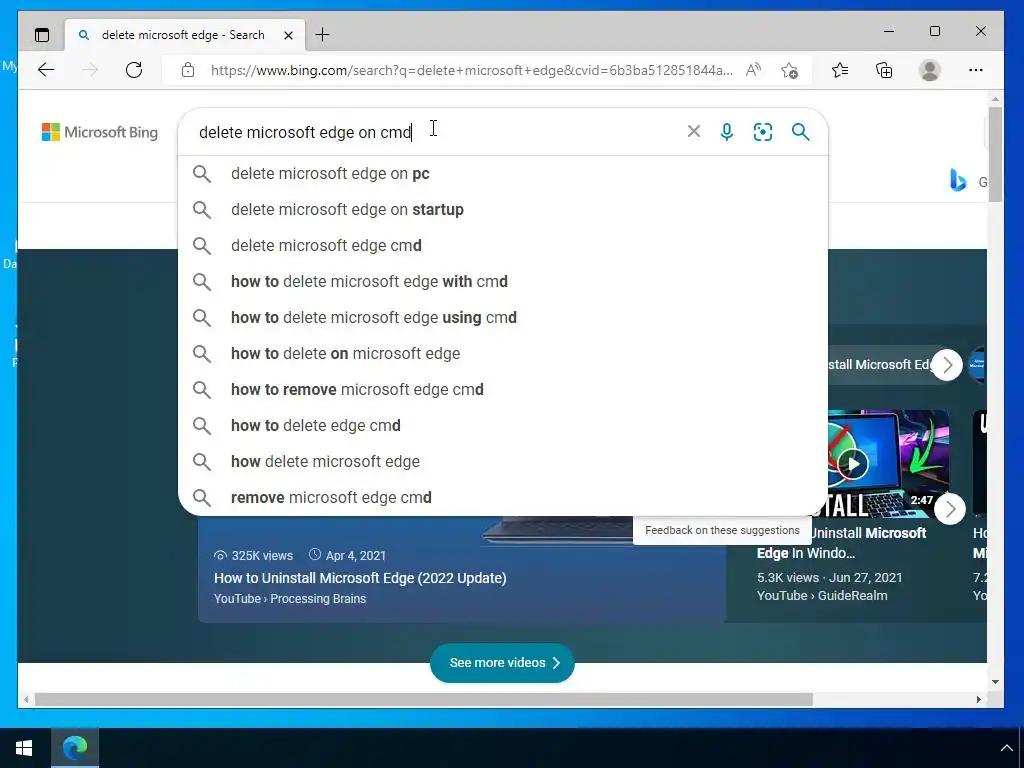Click the Refresh page icon
This screenshot has height=768, width=1024.
(134, 70)
